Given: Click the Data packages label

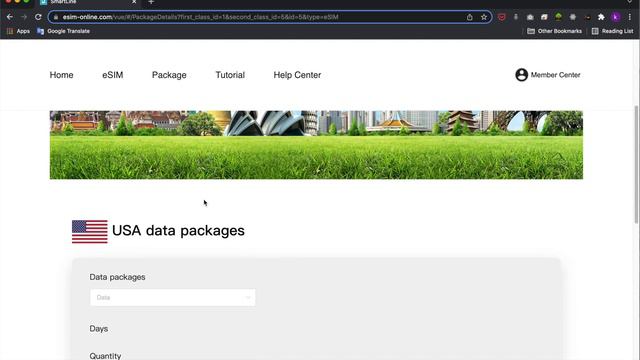Looking at the screenshot, I should [x=118, y=277].
